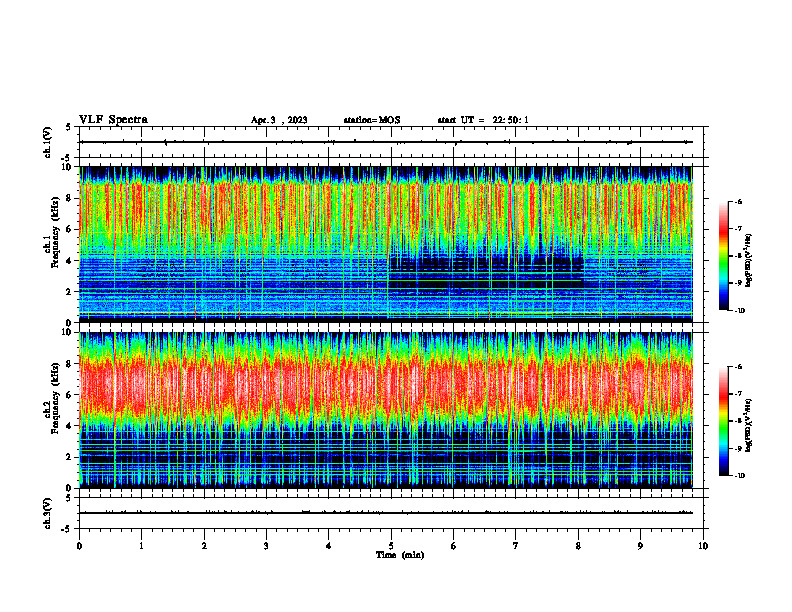Click the ch.1 colorbar "log(PSD)(V²/Hz)" label
This screenshot has width=792, height=612.
[749, 261]
